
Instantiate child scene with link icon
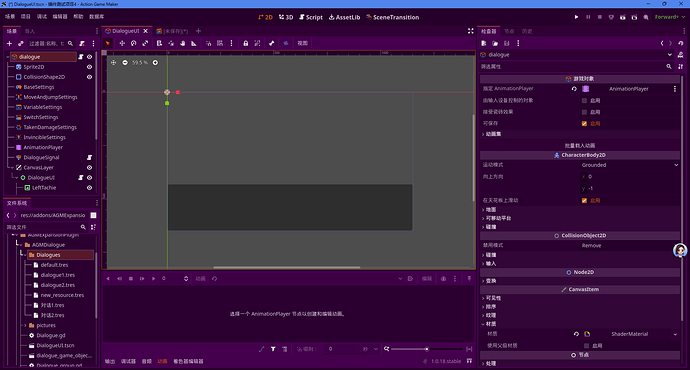pos(21,44)
